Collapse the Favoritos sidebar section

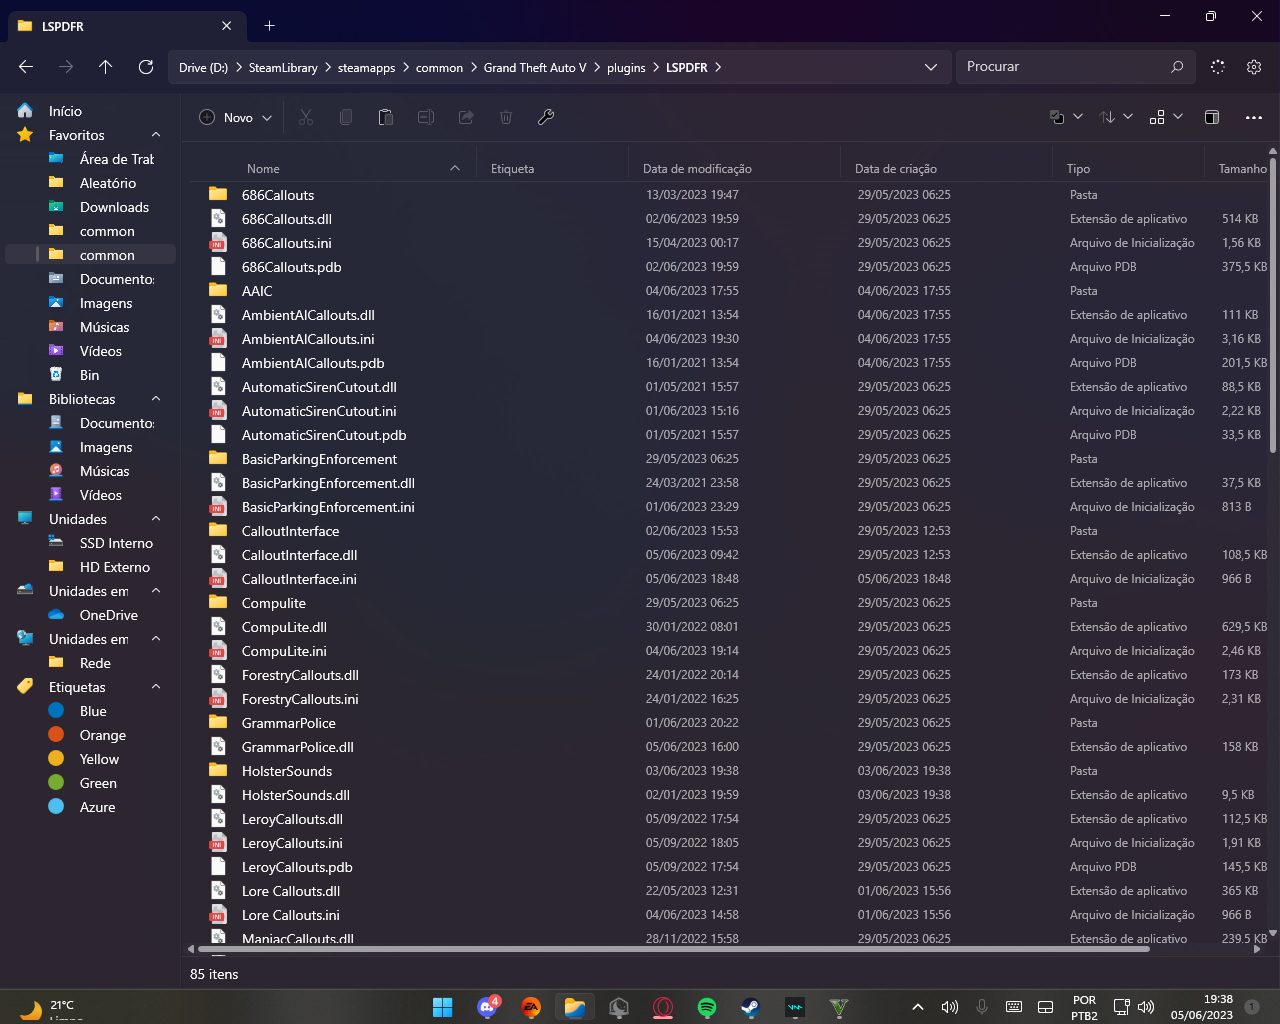click(x=156, y=135)
